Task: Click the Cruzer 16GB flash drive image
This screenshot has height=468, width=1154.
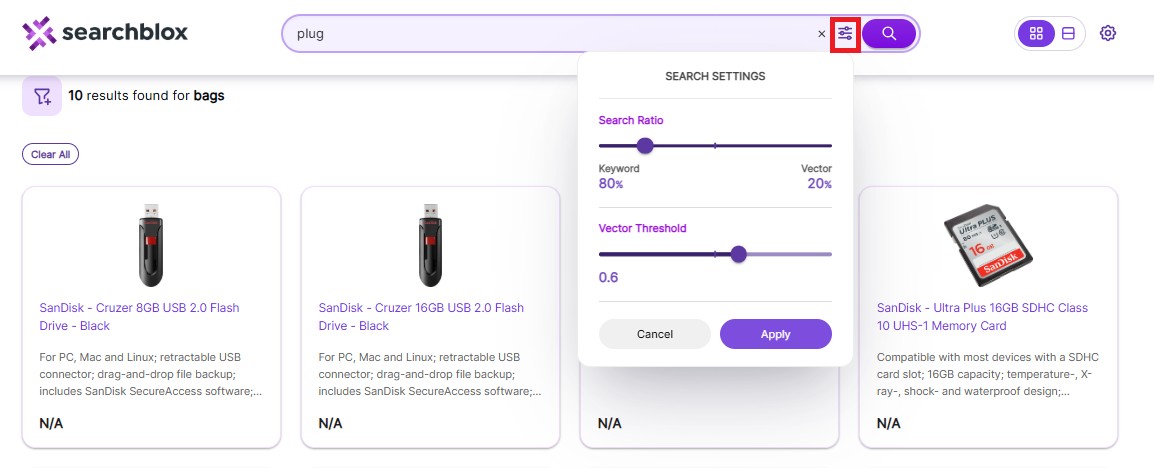Action: 431,245
